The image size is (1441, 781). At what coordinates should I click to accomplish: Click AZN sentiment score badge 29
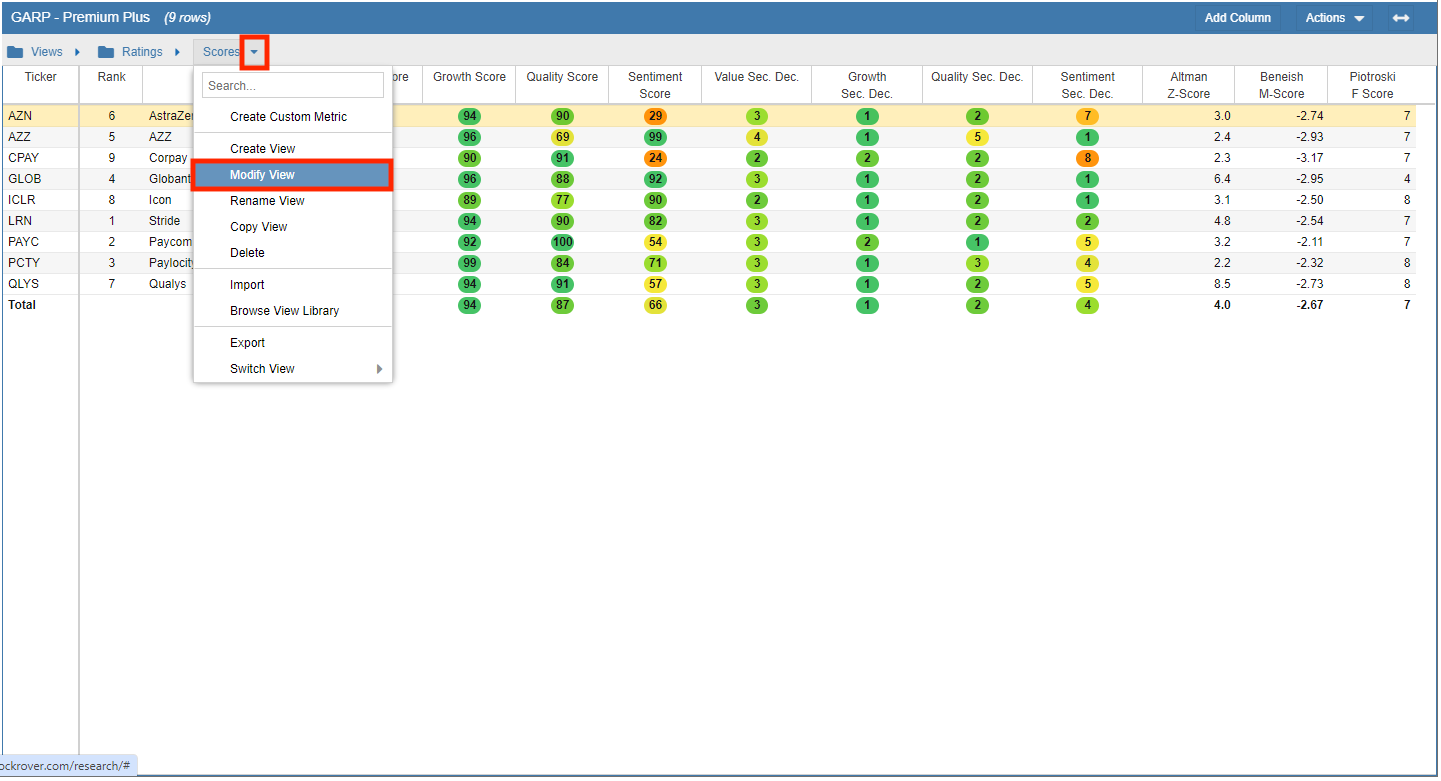pyautogui.click(x=655, y=116)
